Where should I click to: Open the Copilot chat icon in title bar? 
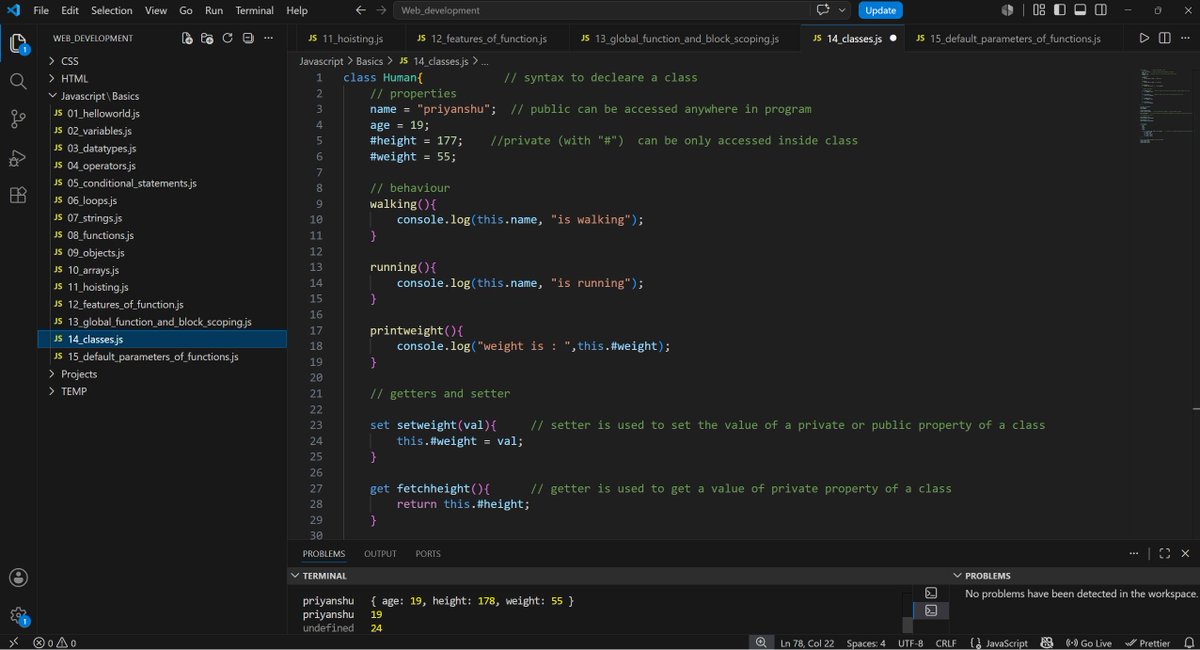(823, 10)
